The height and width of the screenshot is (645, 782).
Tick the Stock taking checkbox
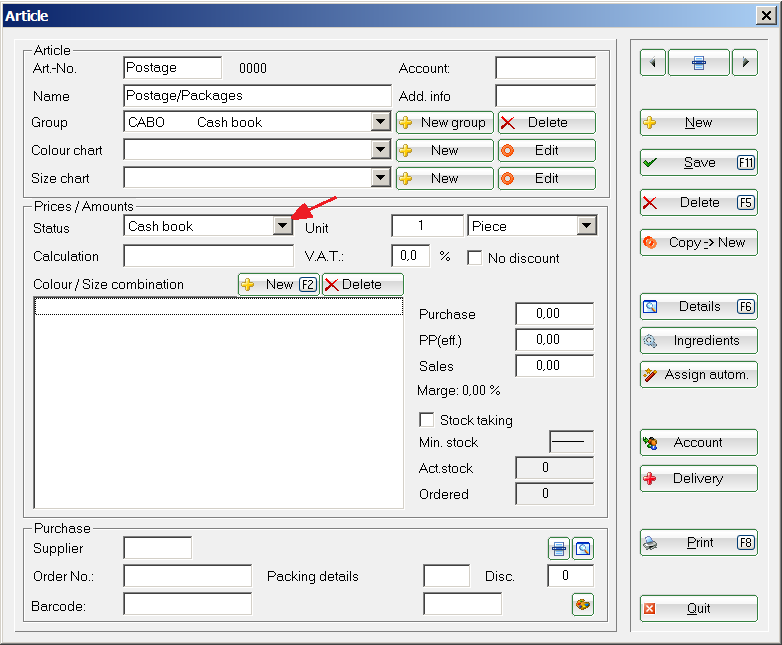click(x=427, y=420)
